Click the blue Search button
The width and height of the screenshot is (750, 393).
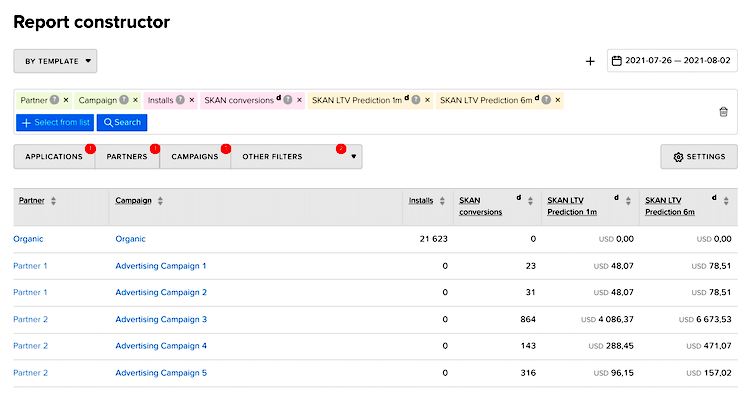pyautogui.click(x=122, y=122)
